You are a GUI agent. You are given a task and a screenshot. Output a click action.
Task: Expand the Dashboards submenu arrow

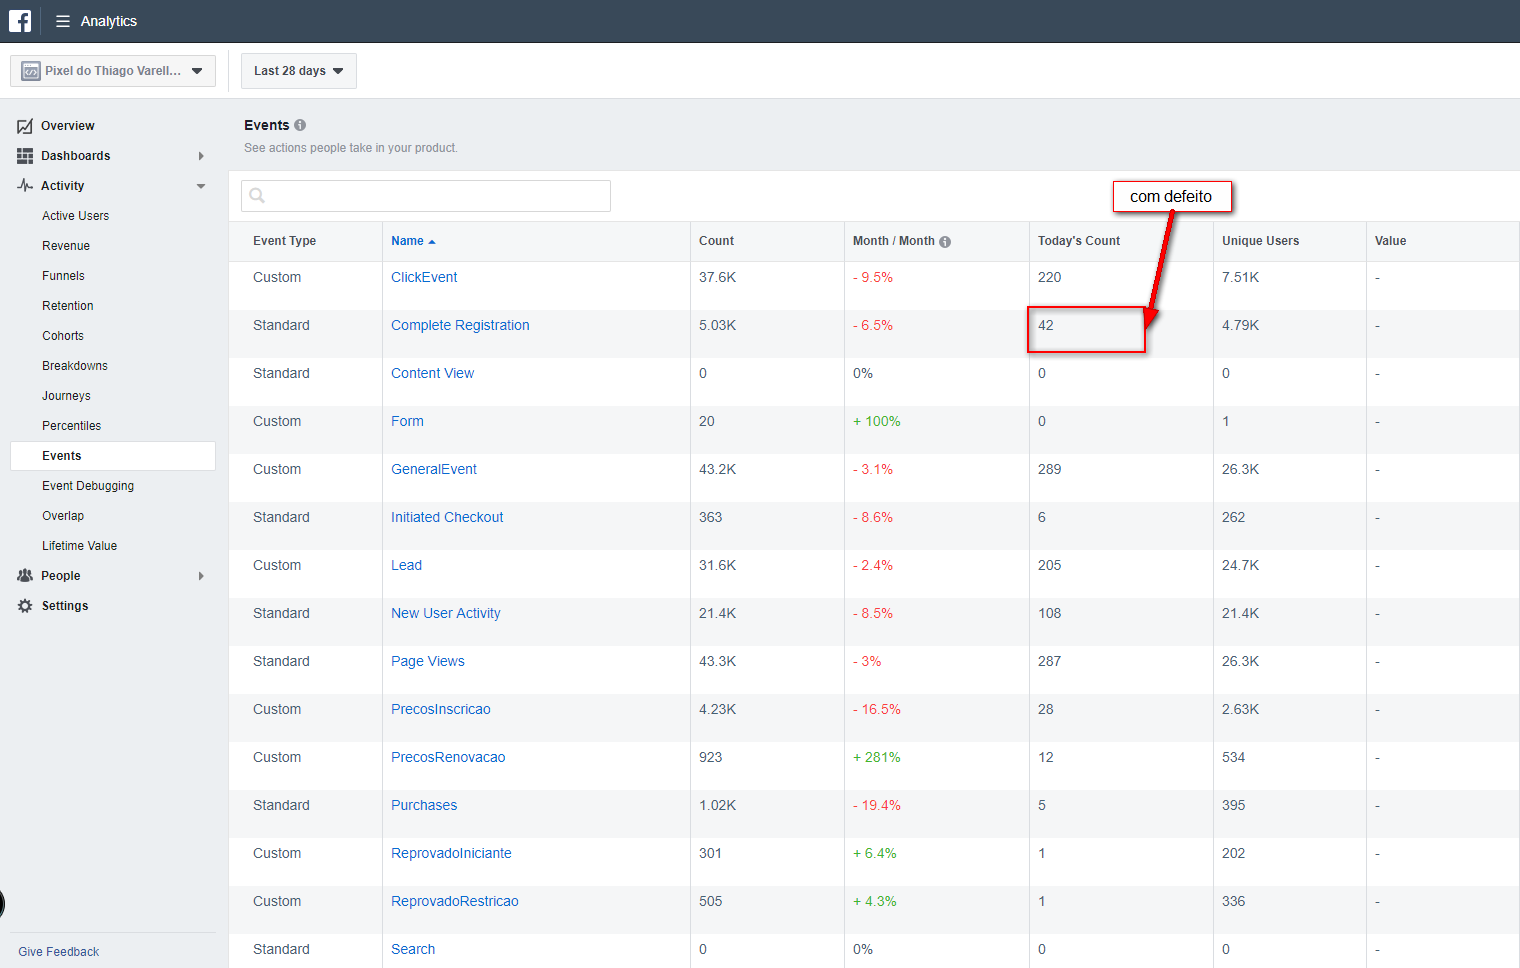[201, 156]
